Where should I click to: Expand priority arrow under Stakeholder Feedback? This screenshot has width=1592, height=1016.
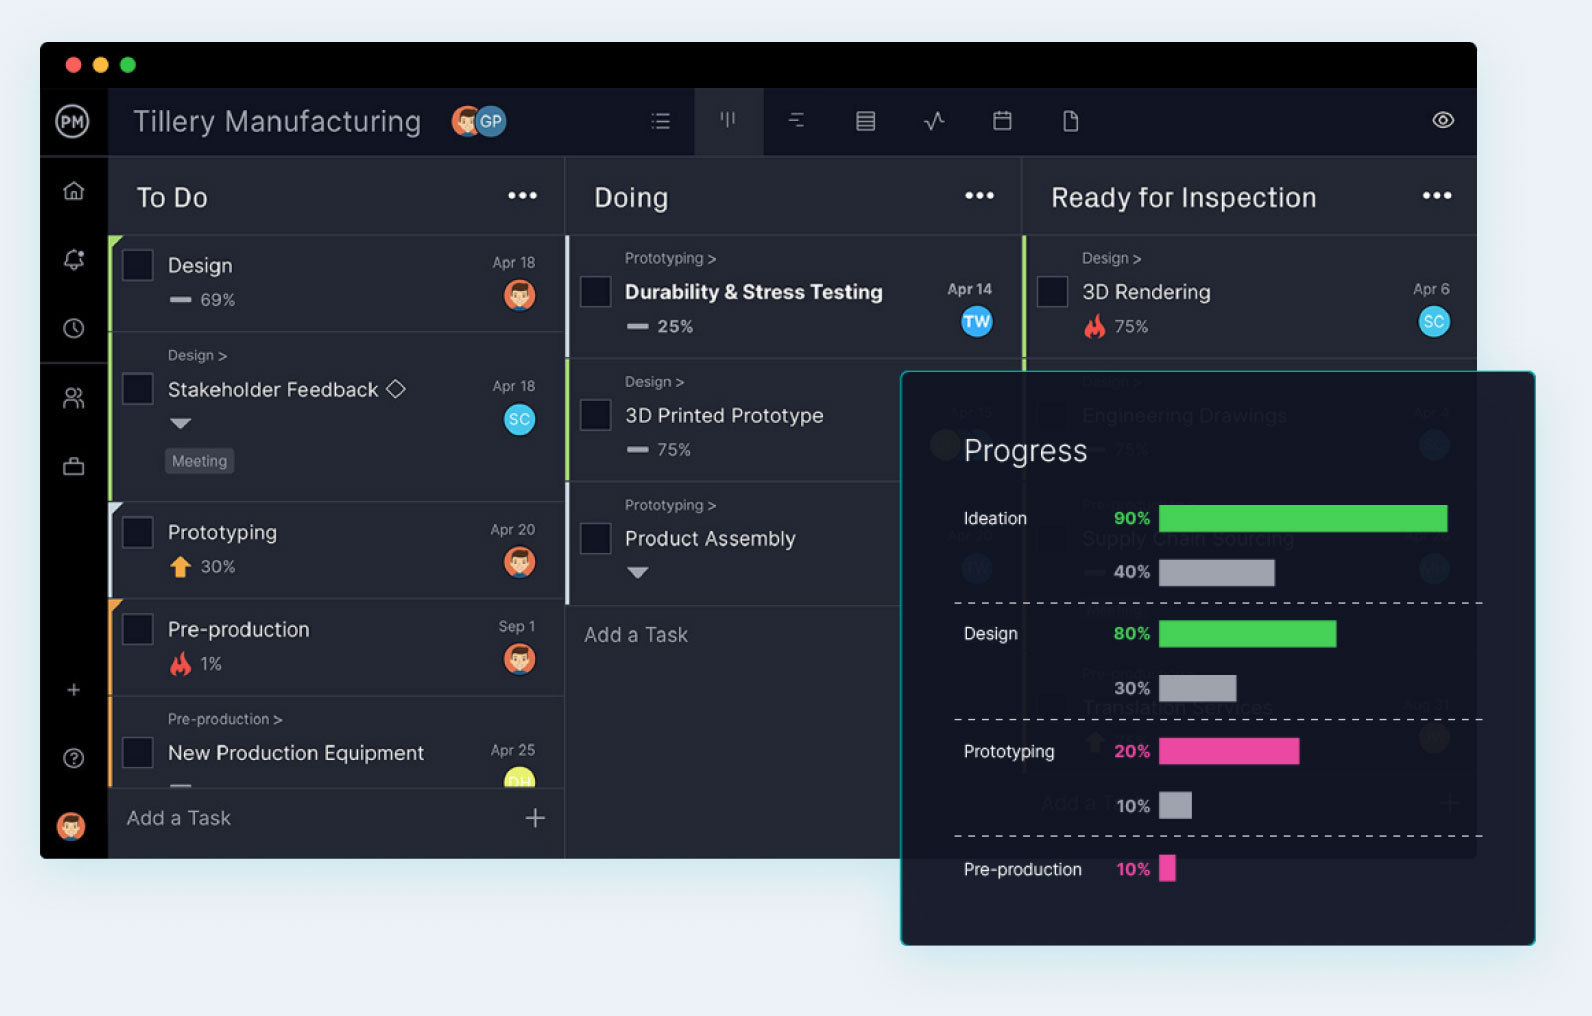pos(180,424)
